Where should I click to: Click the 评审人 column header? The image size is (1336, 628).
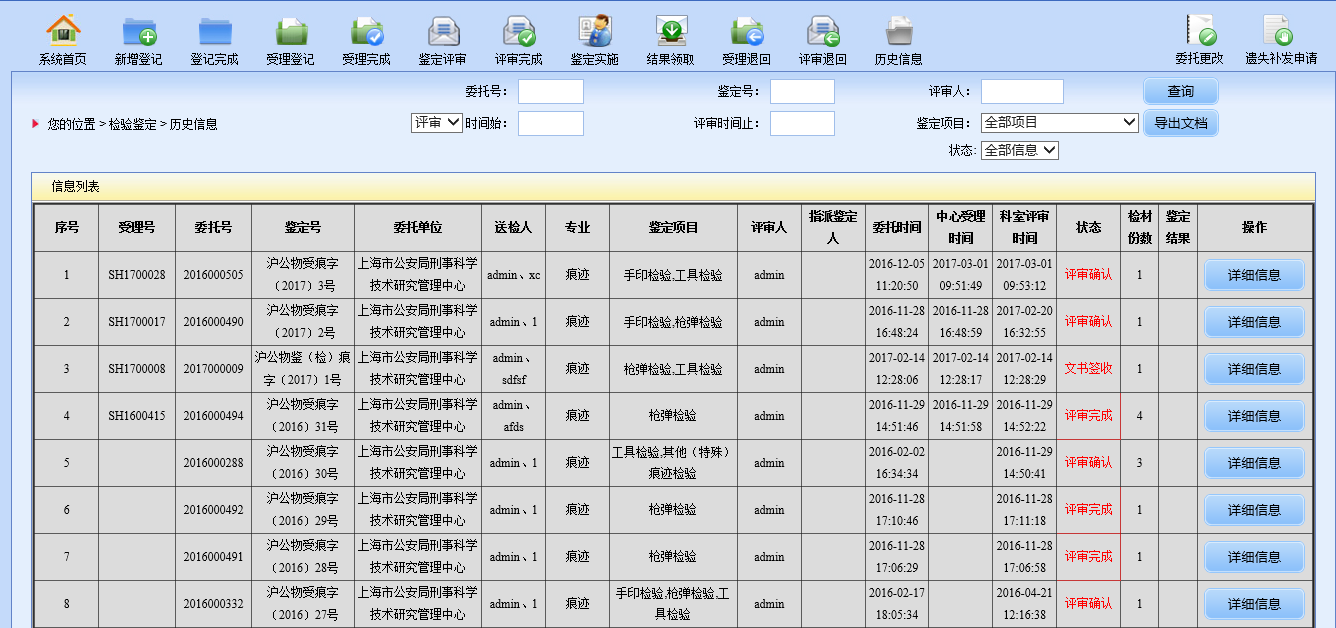click(x=769, y=228)
